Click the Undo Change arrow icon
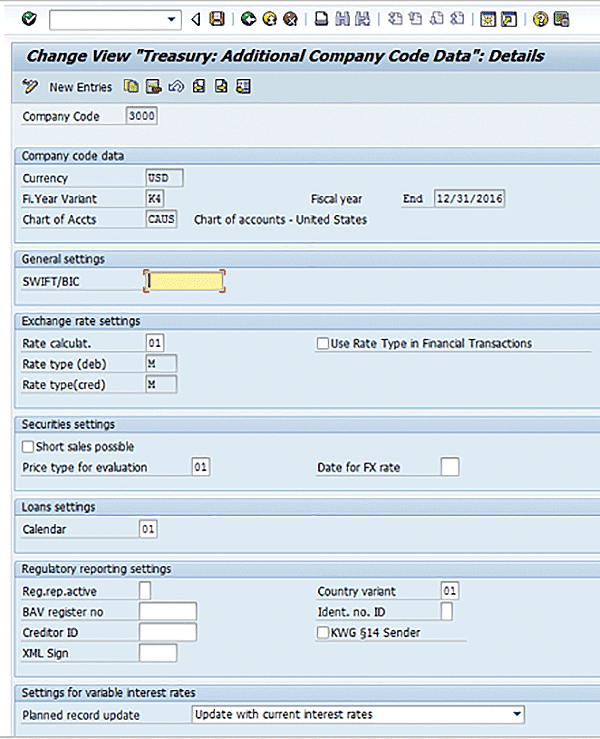This screenshot has width=600, height=739. pyautogui.click(x=176, y=87)
